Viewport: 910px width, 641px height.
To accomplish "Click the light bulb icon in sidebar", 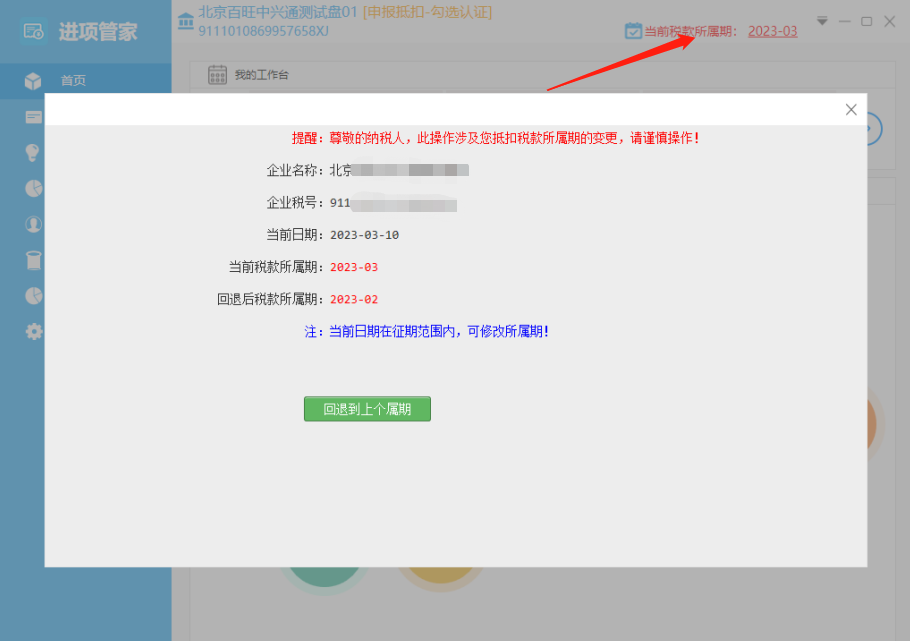I will [x=34, y=152].
